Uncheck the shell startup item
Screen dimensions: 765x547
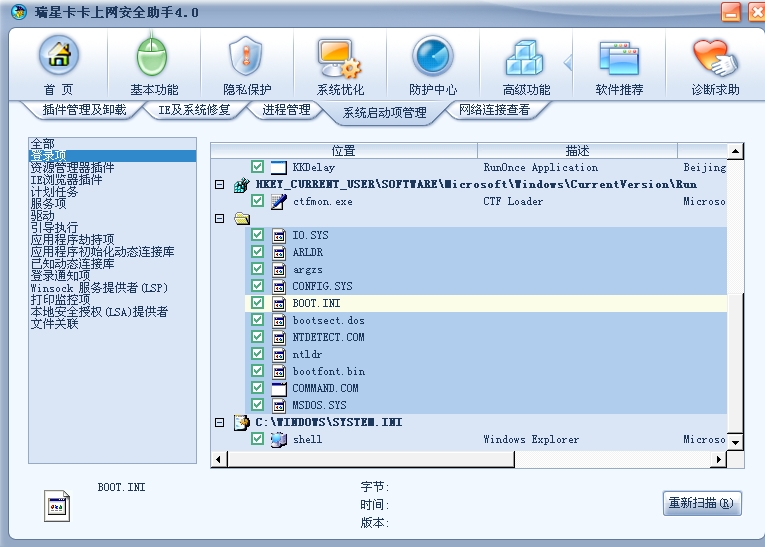tap(257, 439)
